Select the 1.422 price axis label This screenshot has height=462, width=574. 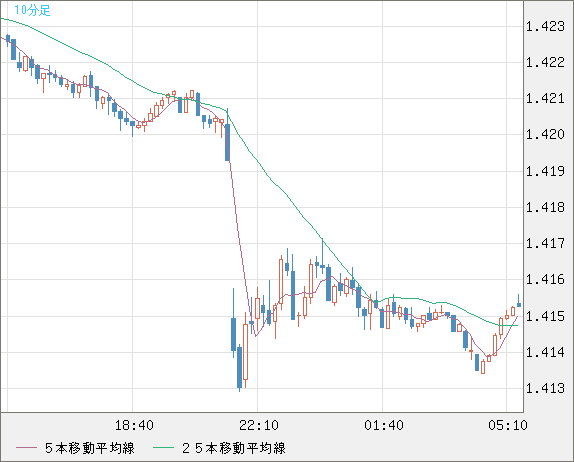545,62
